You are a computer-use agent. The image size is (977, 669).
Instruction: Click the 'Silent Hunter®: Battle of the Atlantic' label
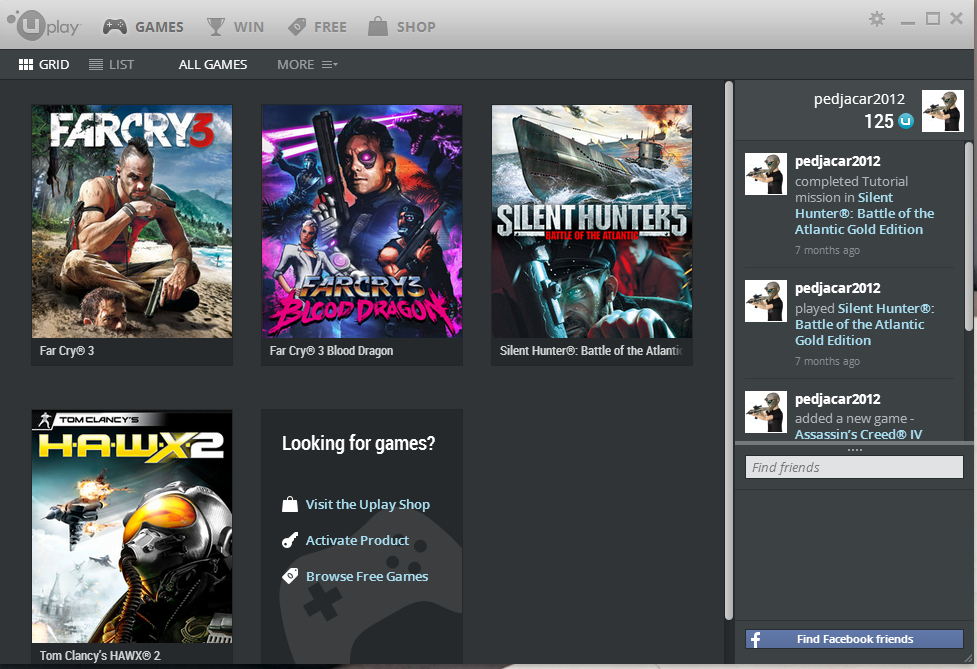pyautogui.click(x=591, y=351)
